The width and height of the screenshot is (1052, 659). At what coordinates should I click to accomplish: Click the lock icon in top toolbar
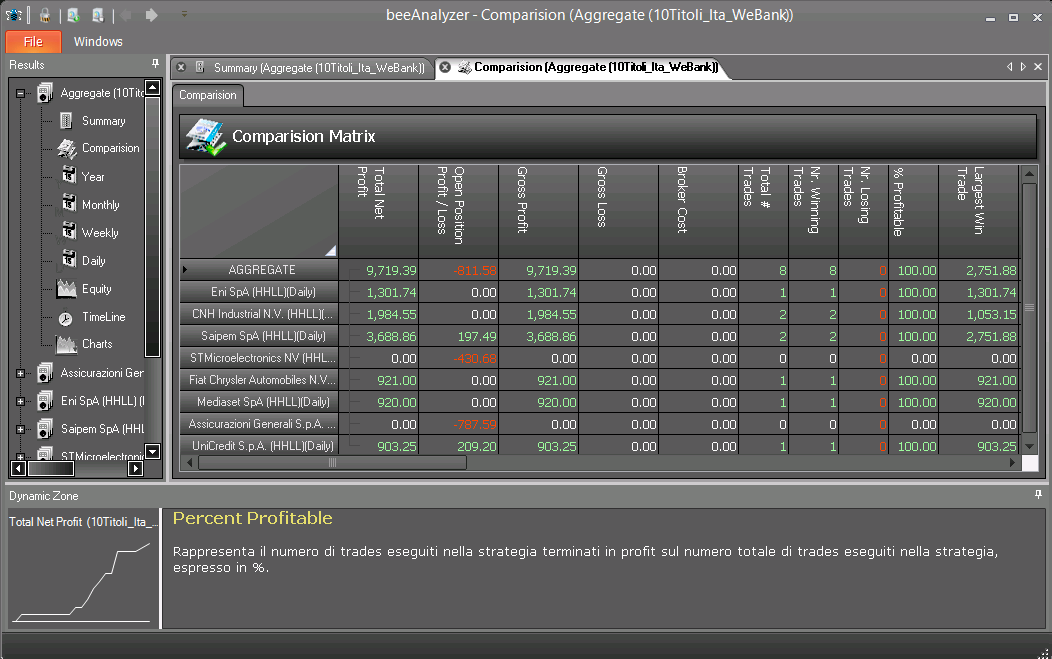tap(45, 15)
